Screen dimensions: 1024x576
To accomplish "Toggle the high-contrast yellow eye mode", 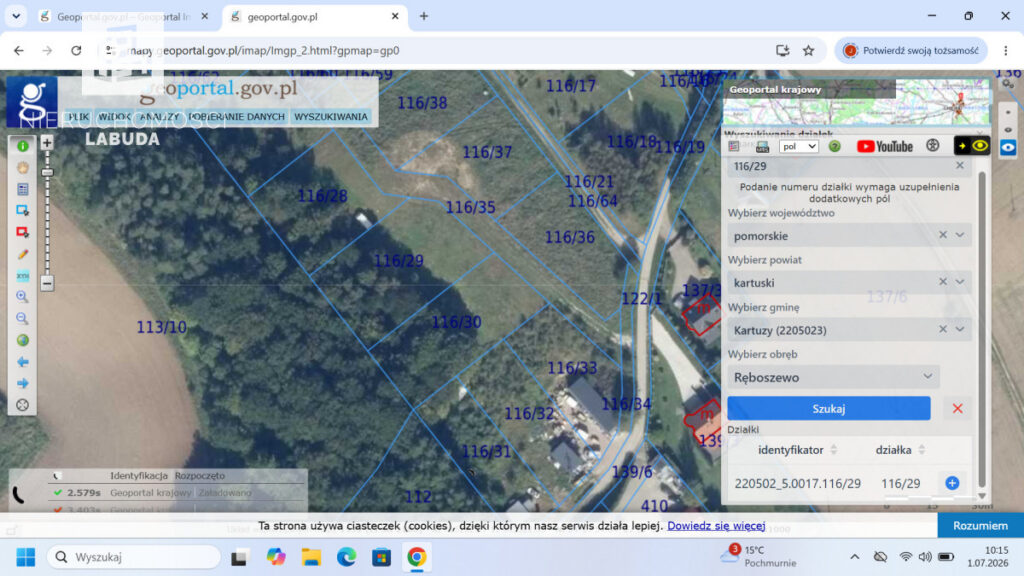I will tap(972, 146).
